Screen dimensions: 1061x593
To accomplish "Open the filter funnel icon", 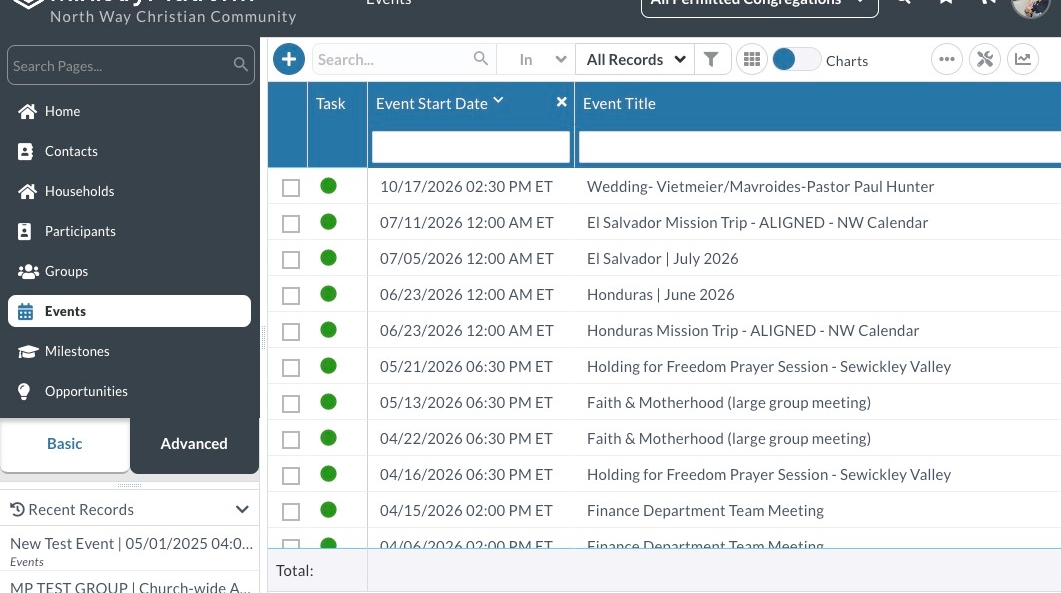I will [711, 60].
